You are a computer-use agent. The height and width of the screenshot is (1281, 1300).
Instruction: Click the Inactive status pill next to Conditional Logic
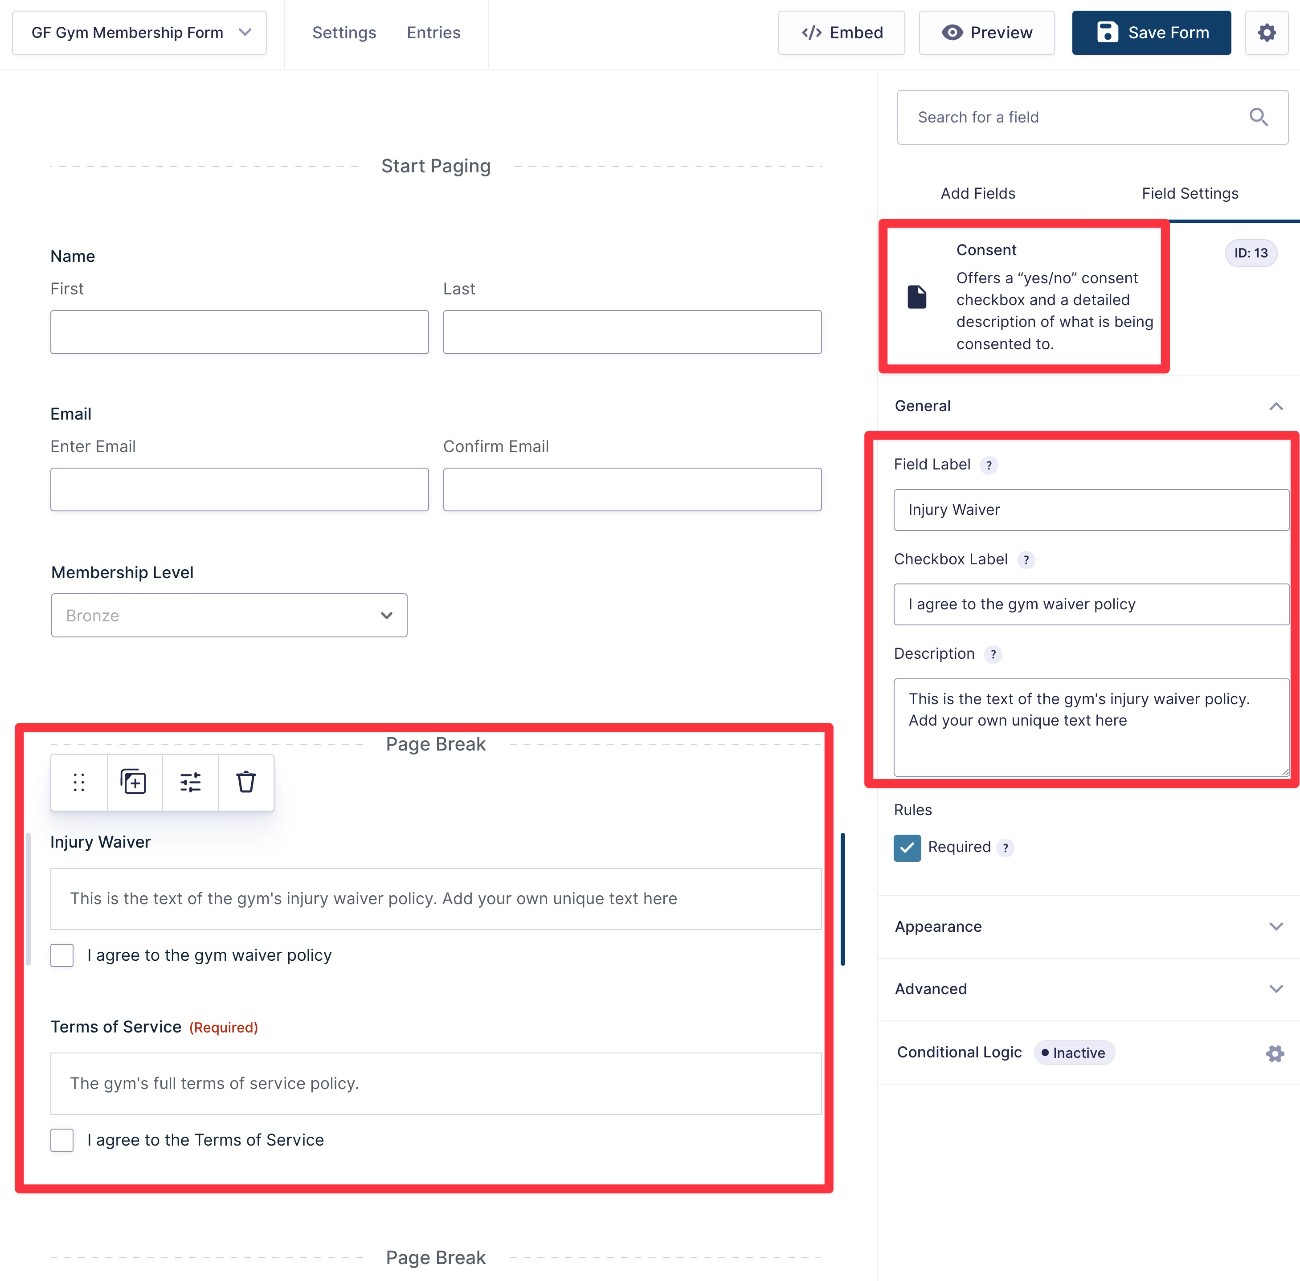click(x=1074, y=1052)
